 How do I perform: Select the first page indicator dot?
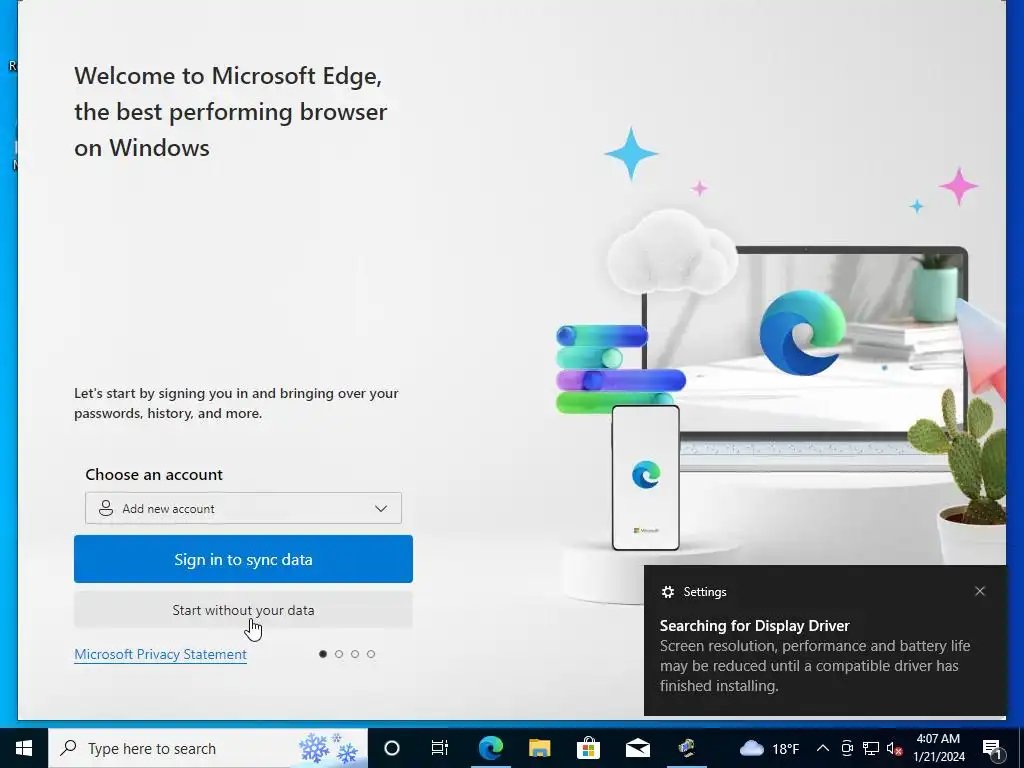point(323,654)
